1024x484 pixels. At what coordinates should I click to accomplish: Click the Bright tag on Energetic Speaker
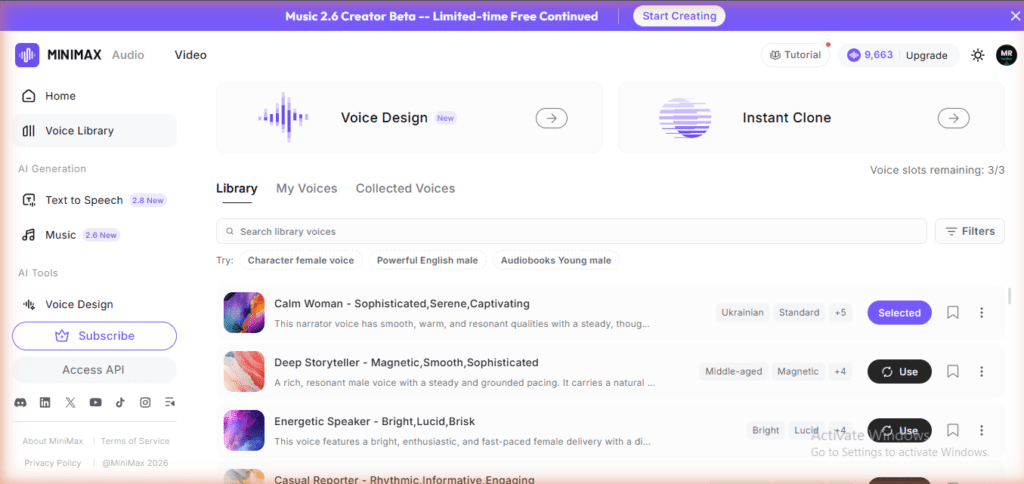[765, 430]
